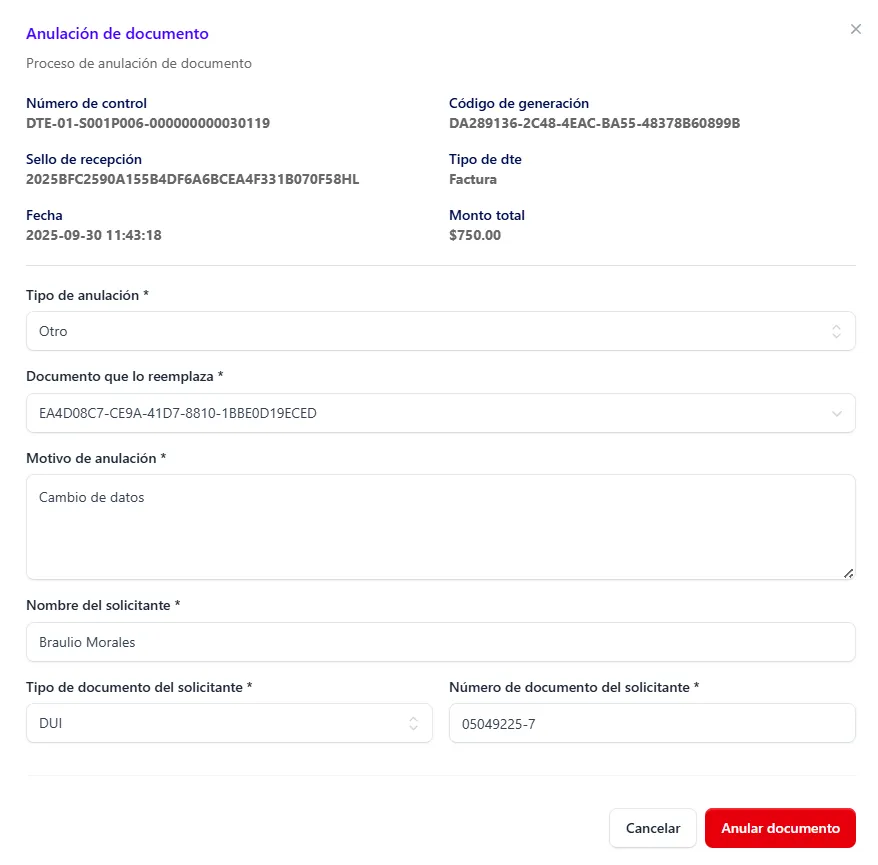The width and height of the screenshot is (878, 865).
Task: Expand the Tipo de anulación dropdown showing Otro
Action: coord(440,330)
